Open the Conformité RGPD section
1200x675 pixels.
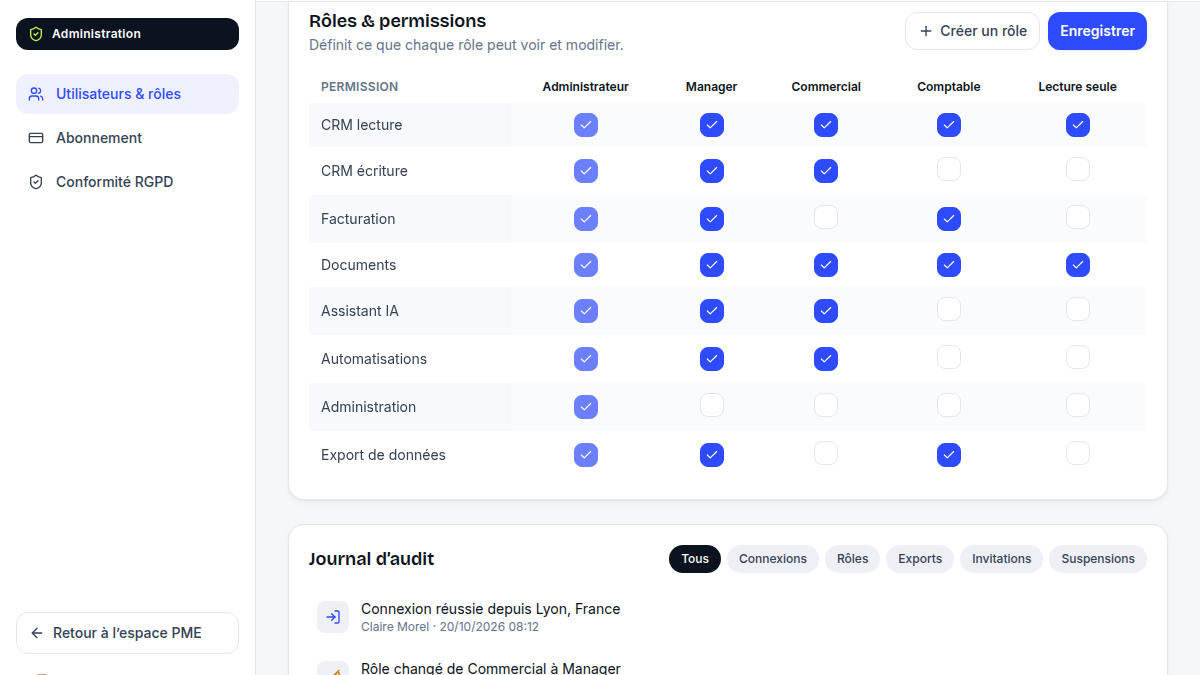127,182
